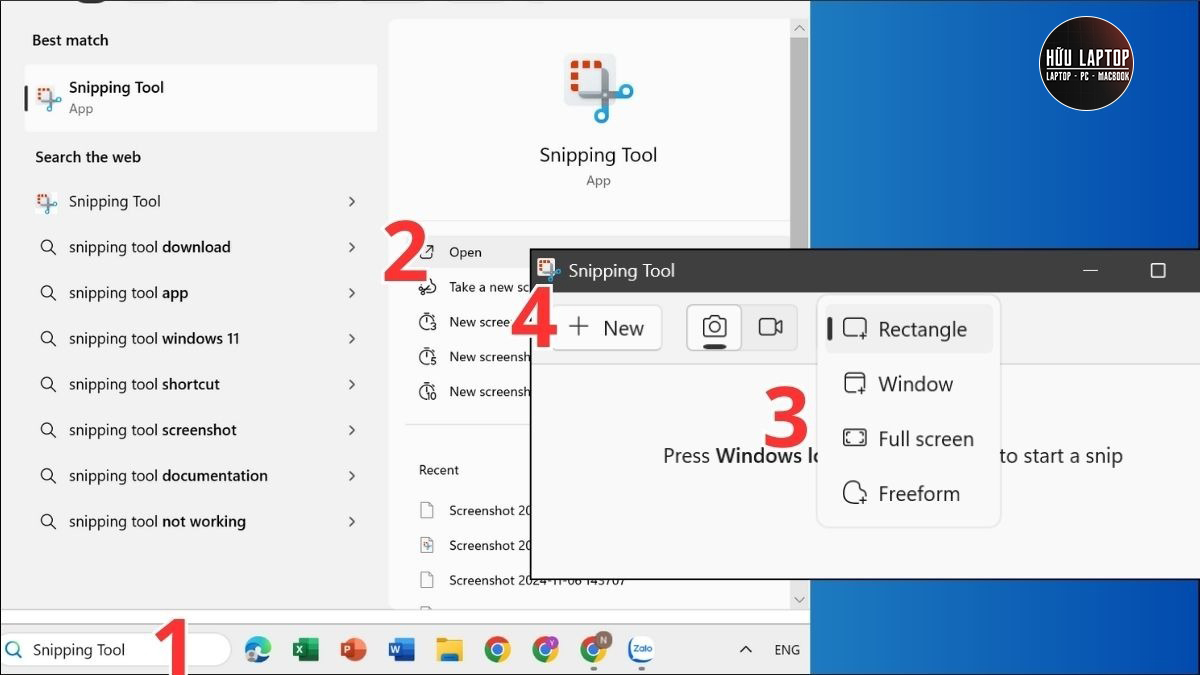Select Freeform snipping mode
This screenshot has width=1200, height=675.
[x=908, y=494]
